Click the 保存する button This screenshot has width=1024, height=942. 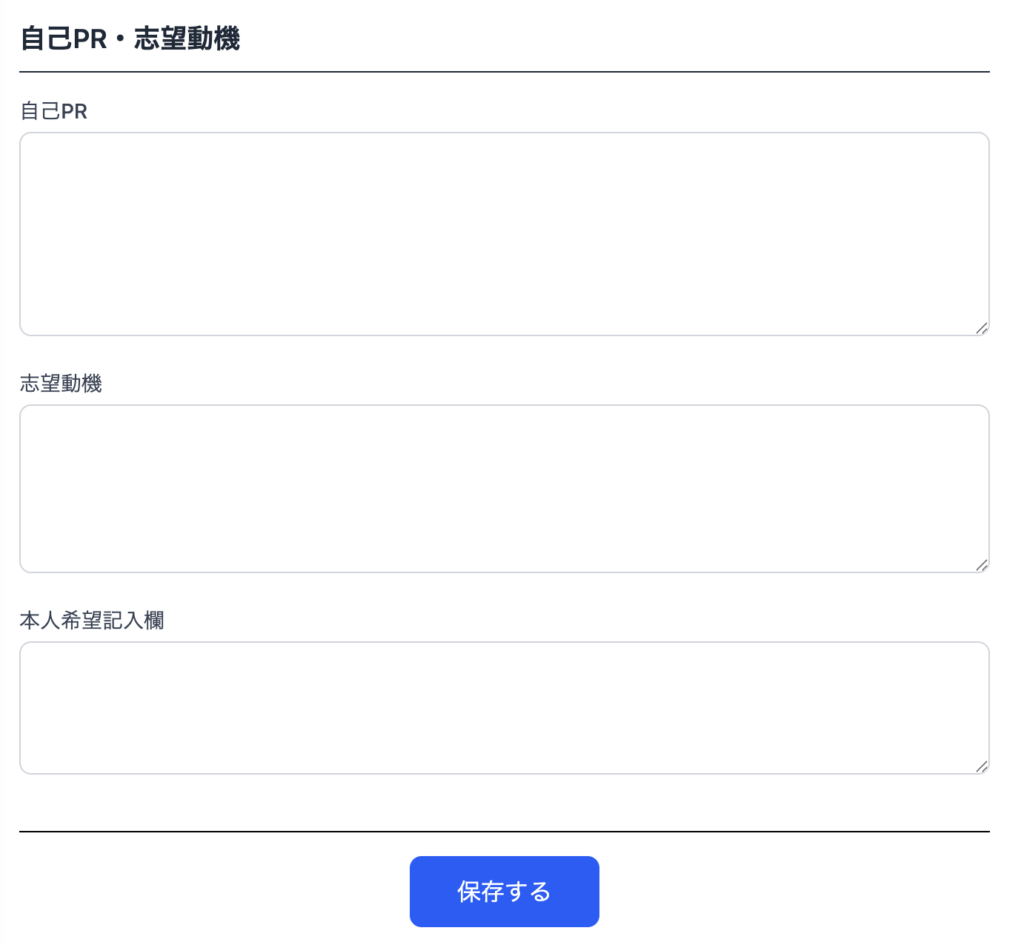coord(504,891)
